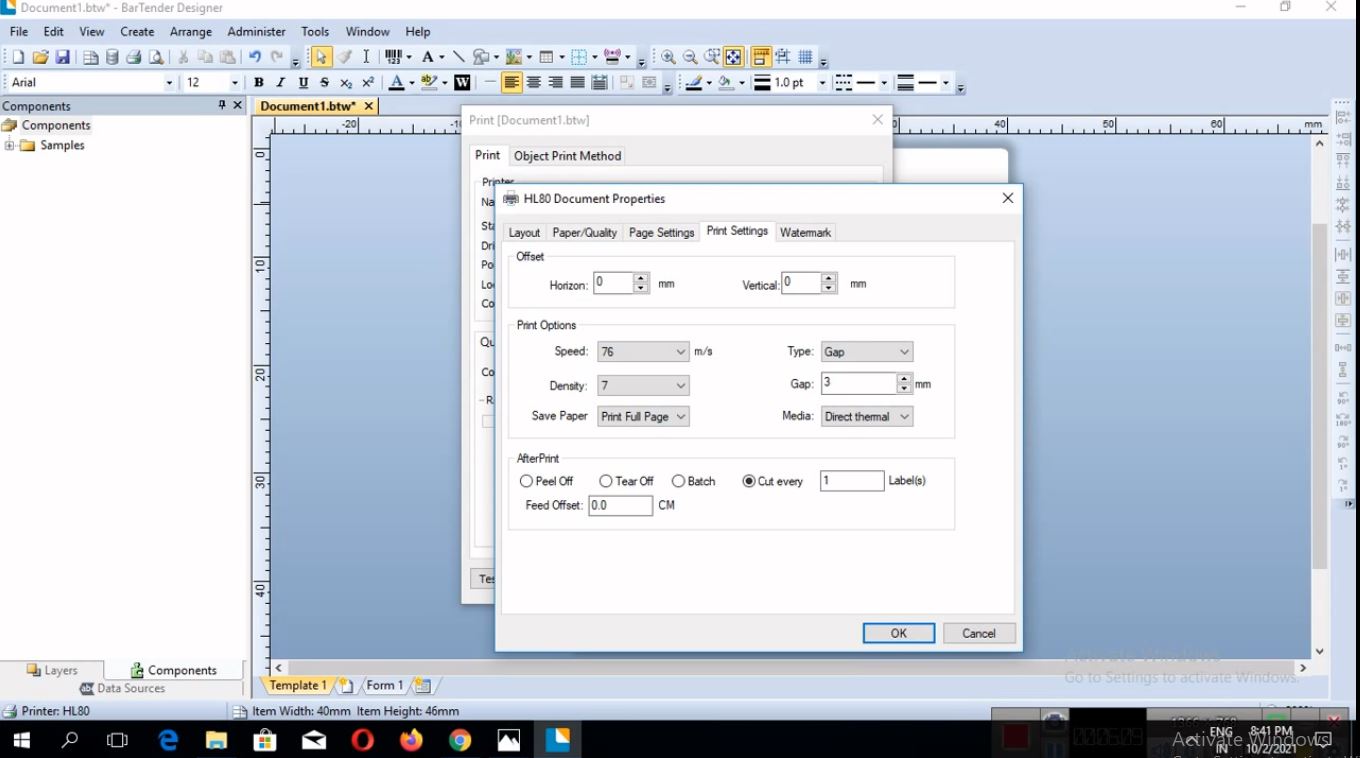Open the Density dropdown showing 7

coord(643,385)
